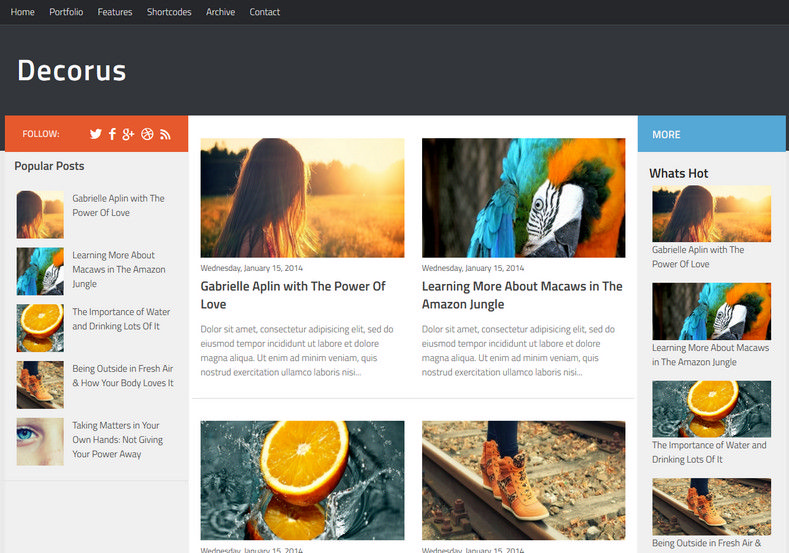Click the MORE sidebar header
789x553 pixels.
pyautogui.click(x=712, y=134)
